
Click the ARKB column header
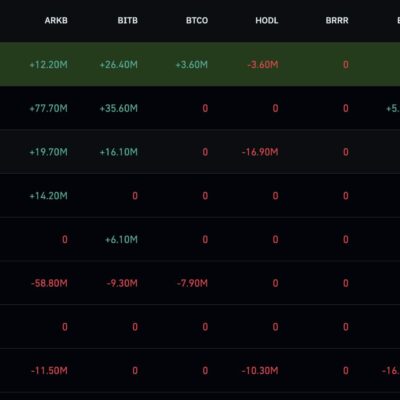pos(56,21)
